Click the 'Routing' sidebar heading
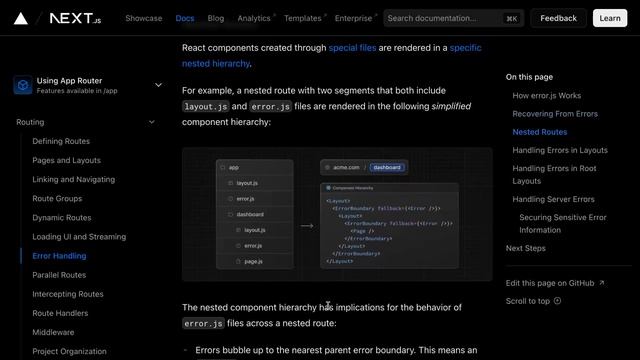 [x=30, y=122]
